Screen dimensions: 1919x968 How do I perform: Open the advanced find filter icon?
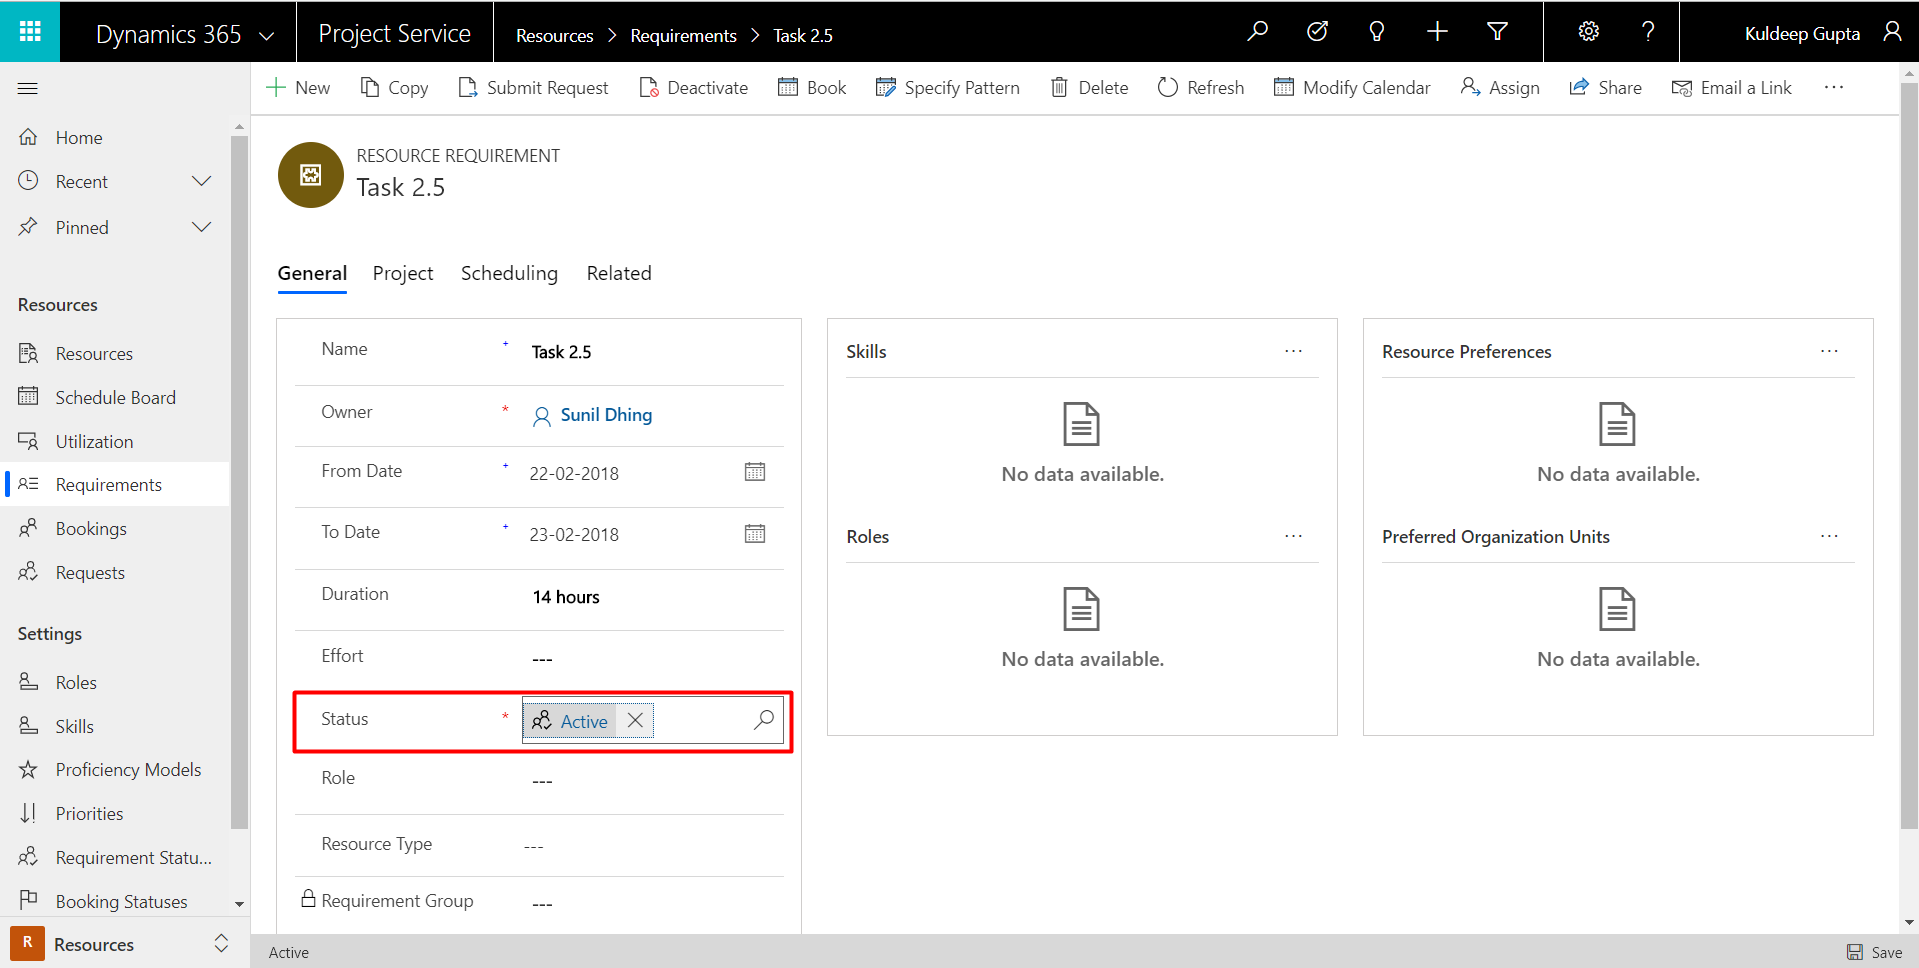1497,32
